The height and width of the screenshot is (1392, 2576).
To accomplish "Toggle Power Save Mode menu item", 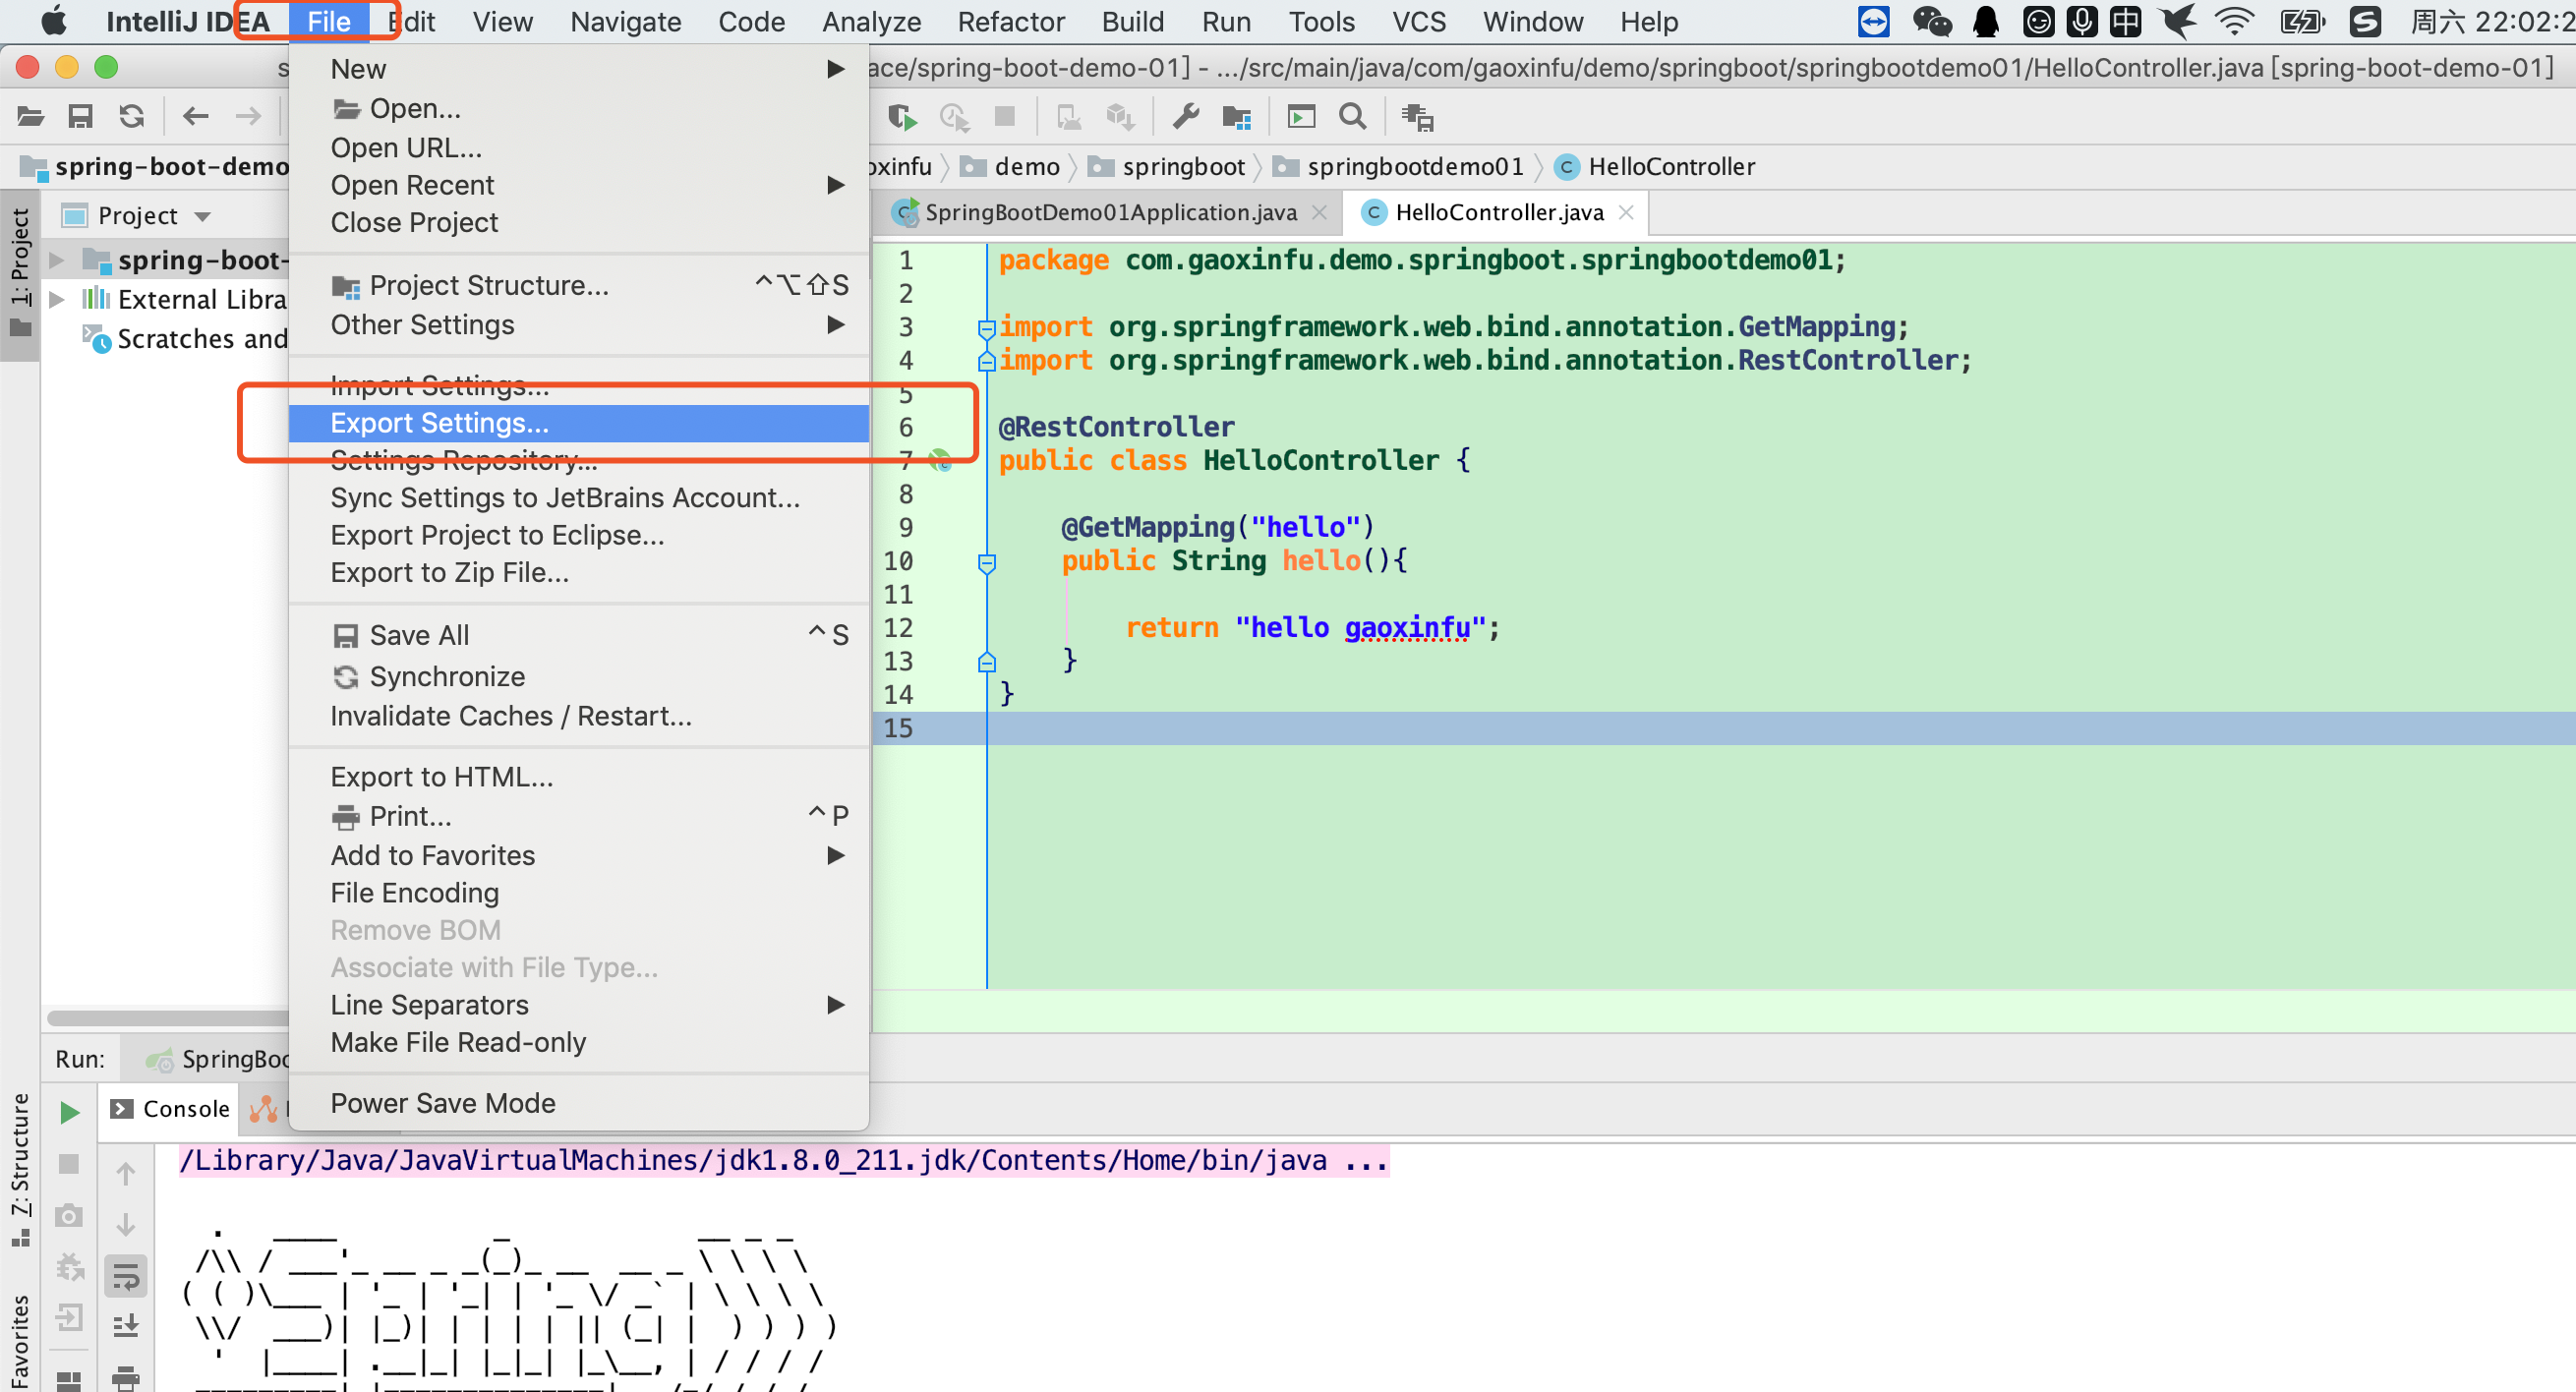I will 443,1103.
